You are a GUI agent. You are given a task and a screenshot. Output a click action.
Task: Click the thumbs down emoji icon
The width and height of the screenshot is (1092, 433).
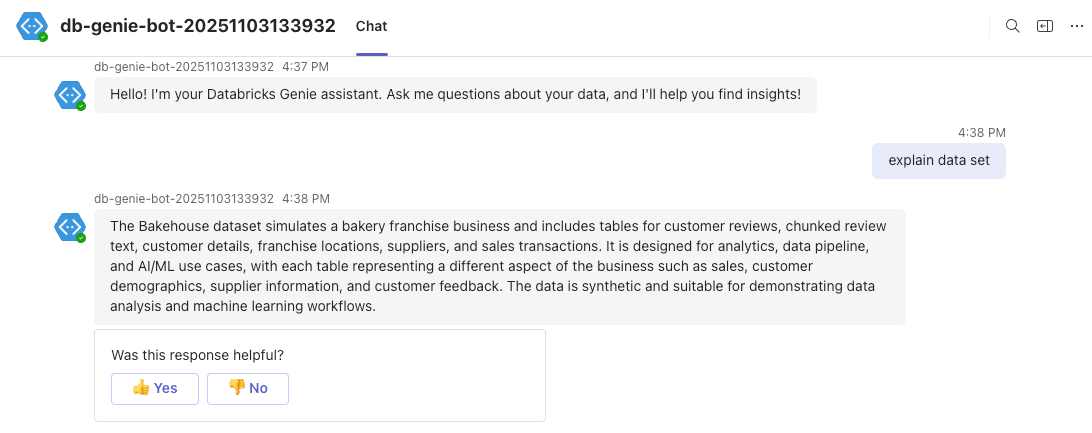tap(237, 388)
